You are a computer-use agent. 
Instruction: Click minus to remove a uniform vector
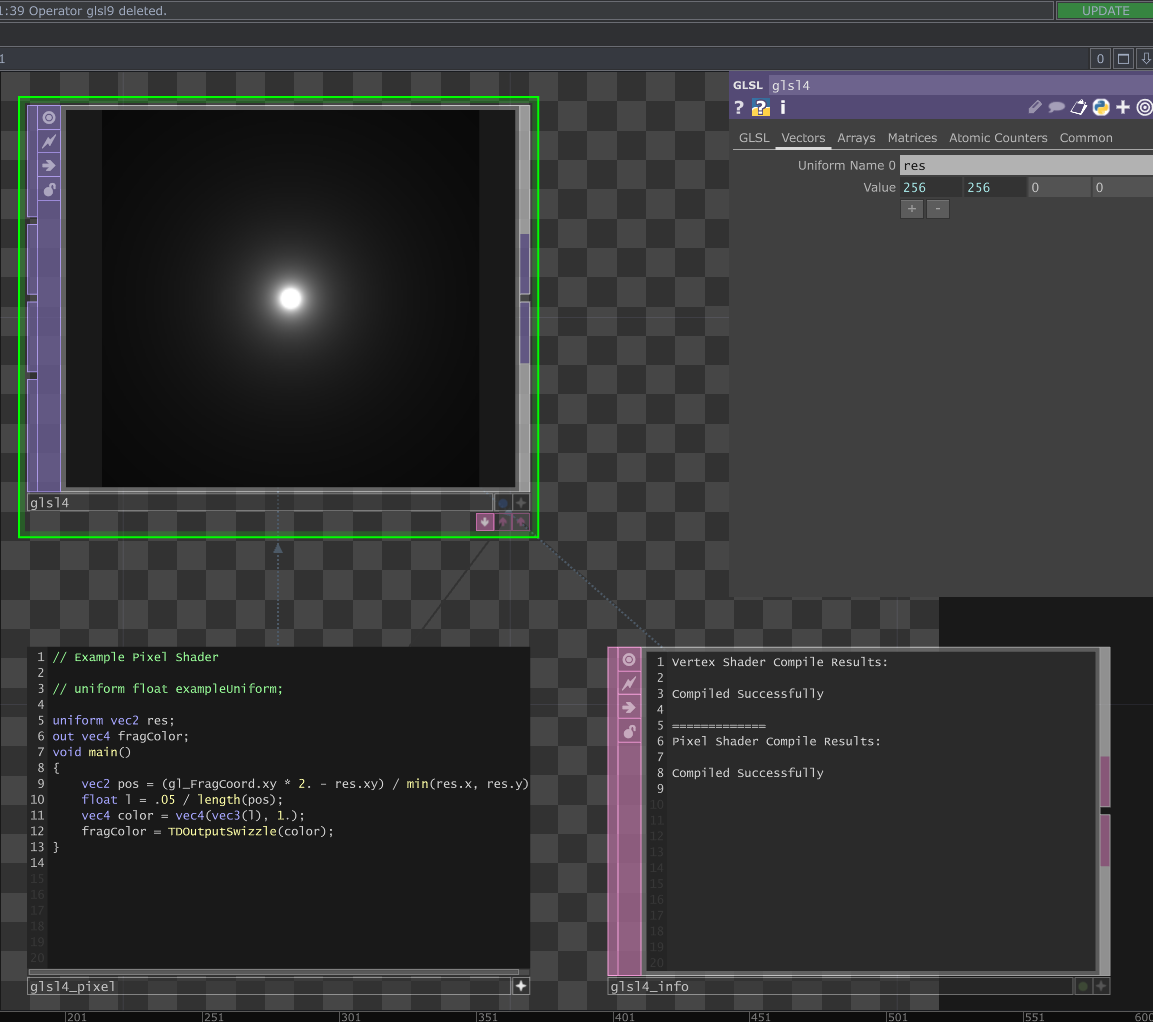(x=937, y=209)
